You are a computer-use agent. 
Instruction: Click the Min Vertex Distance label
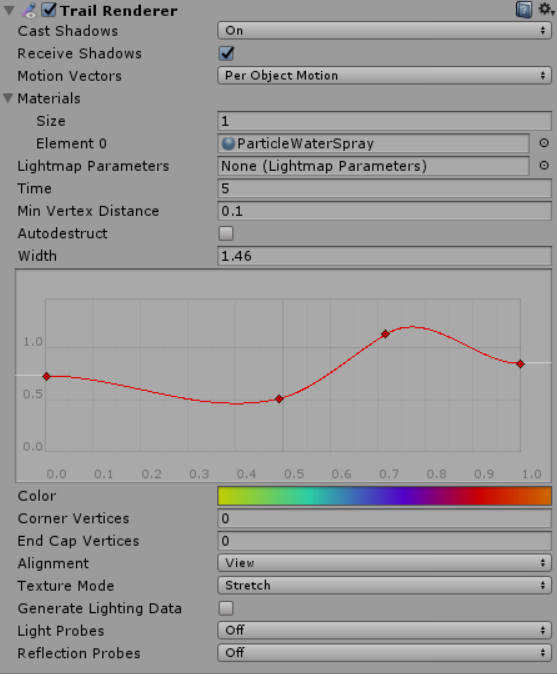88,211
